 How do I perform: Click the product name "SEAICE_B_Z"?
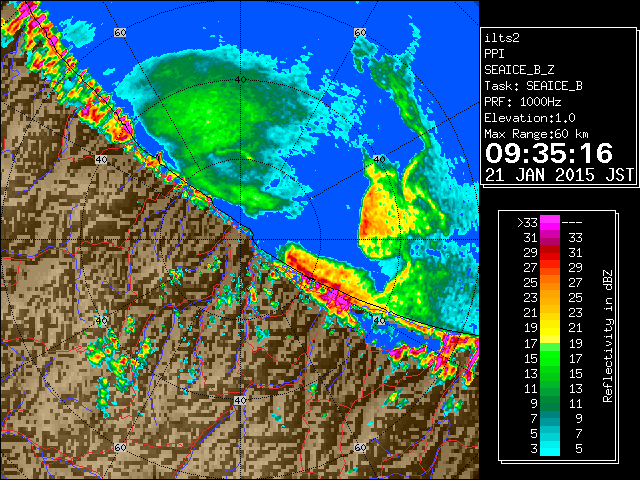click(x=519, y=70)
